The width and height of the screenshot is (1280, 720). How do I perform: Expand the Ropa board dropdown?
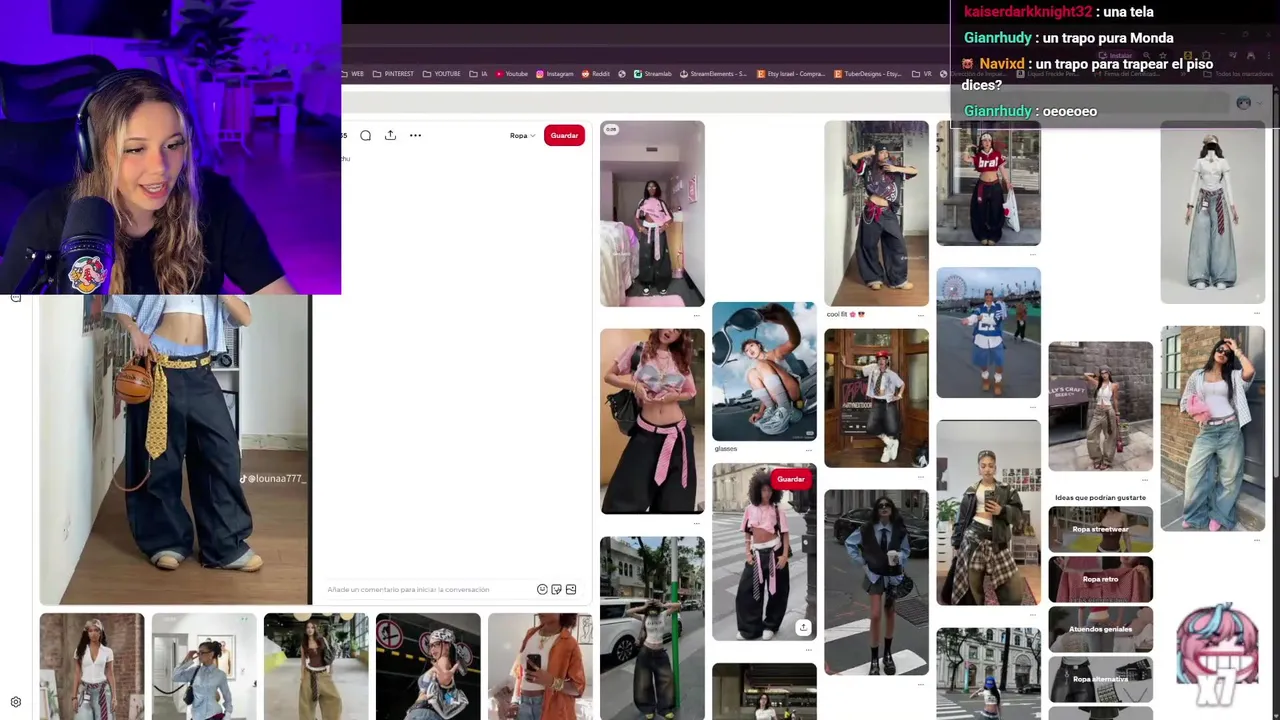523,135
